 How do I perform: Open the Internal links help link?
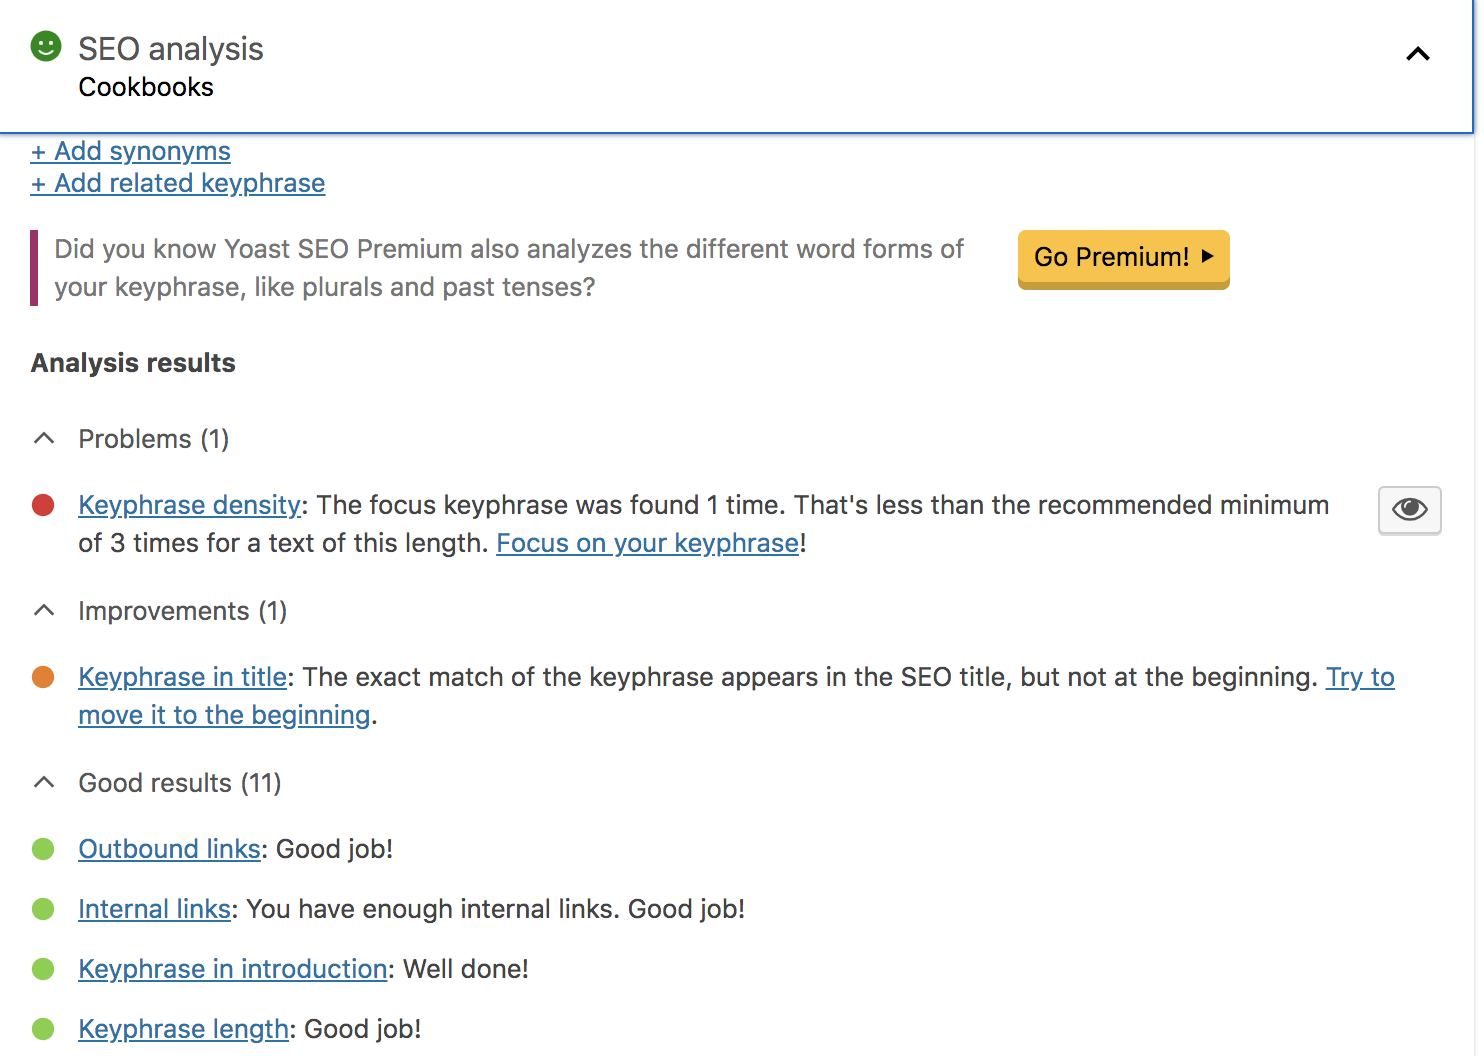(x=154, y=909)
